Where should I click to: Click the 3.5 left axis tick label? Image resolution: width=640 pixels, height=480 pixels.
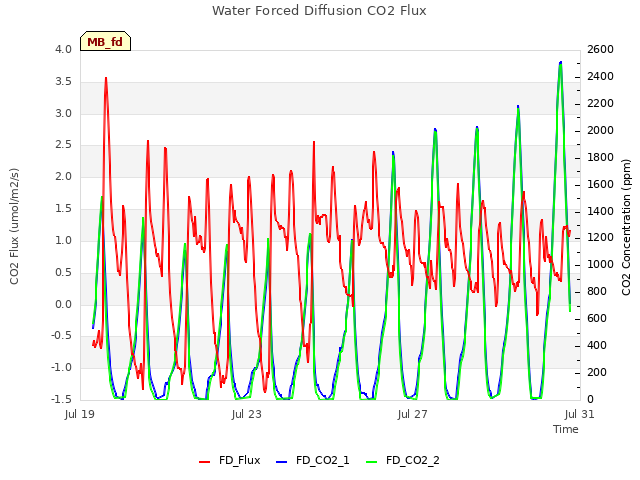pos(63,81)
